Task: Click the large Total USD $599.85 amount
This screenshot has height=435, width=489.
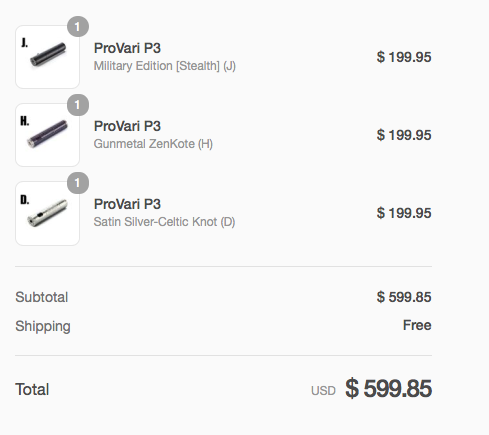Action: tap(388, 389)
